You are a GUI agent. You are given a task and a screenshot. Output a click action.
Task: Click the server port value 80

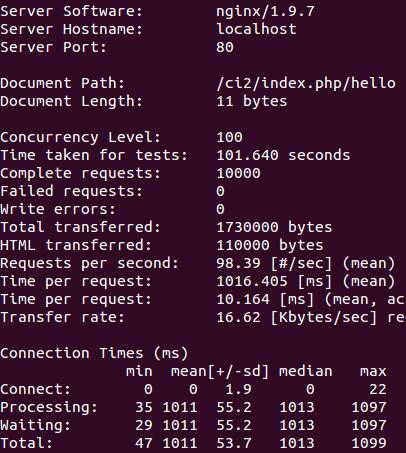click(225, 47)
